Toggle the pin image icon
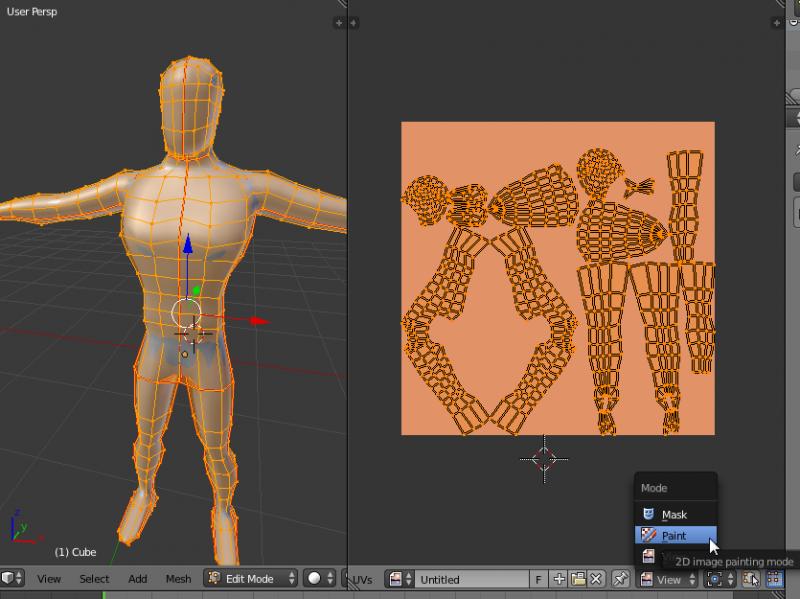 click(620, 579)
